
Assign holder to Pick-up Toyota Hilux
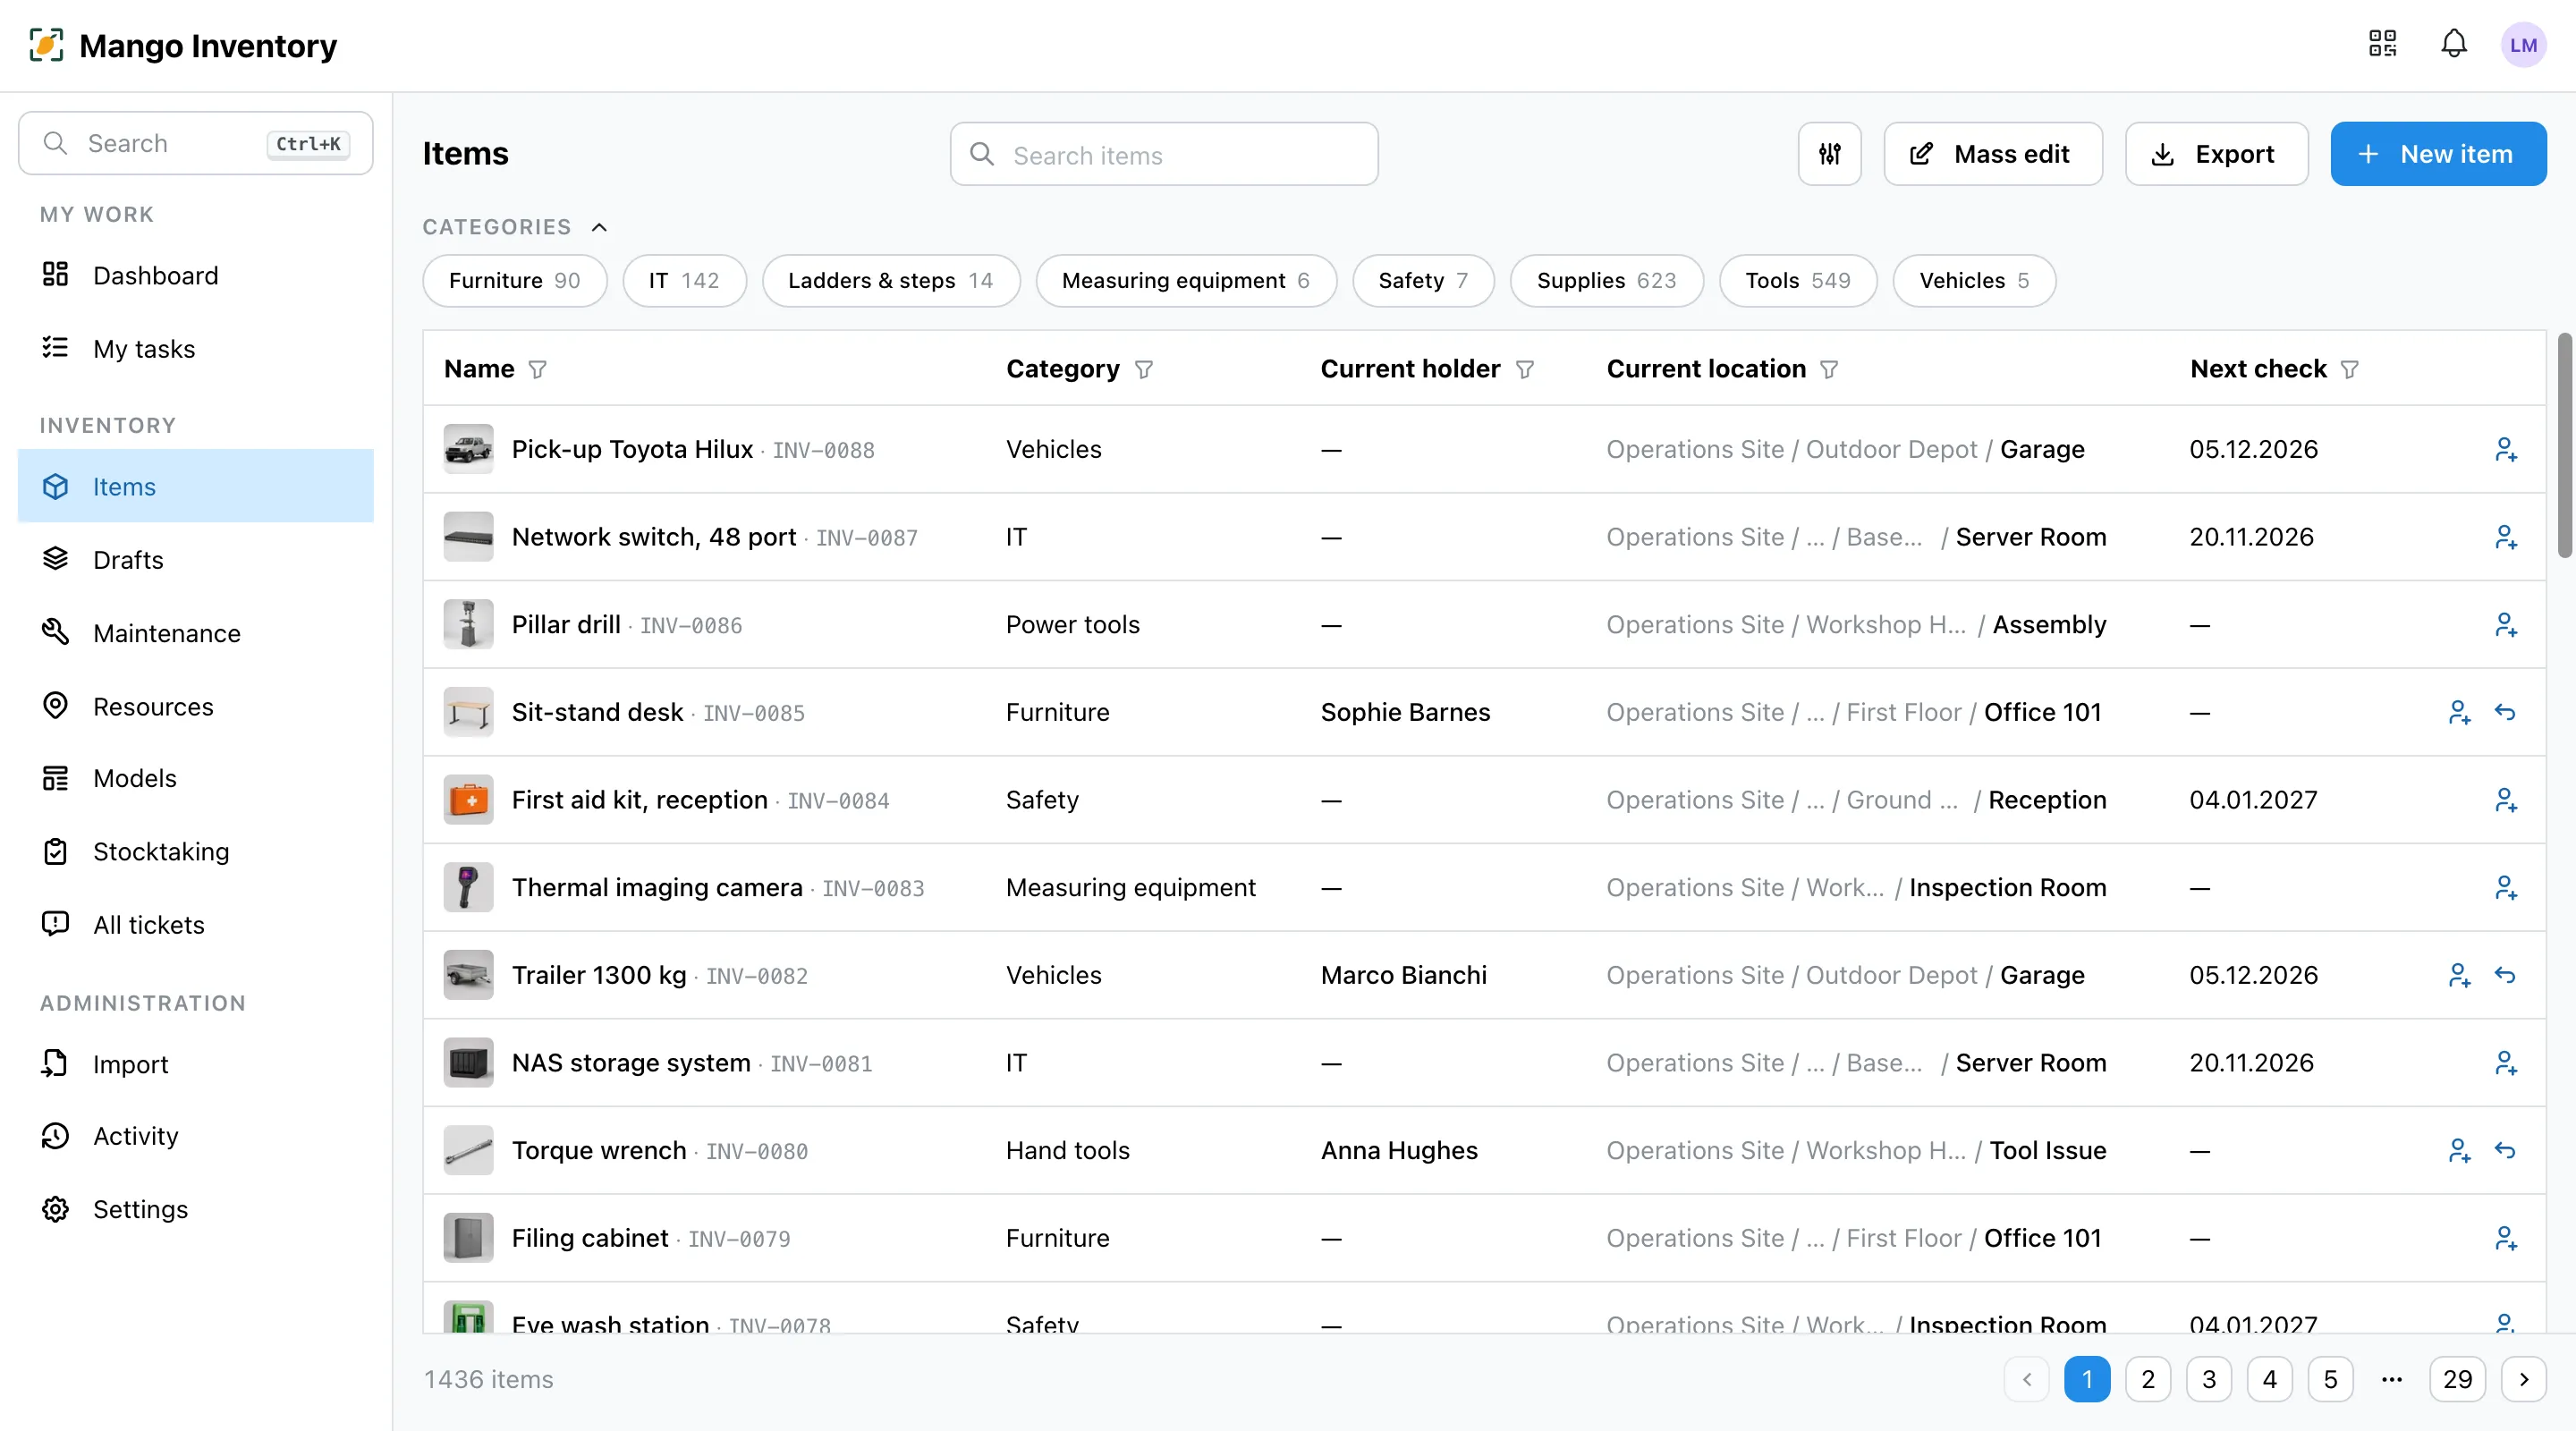[x=2505, y=450]
